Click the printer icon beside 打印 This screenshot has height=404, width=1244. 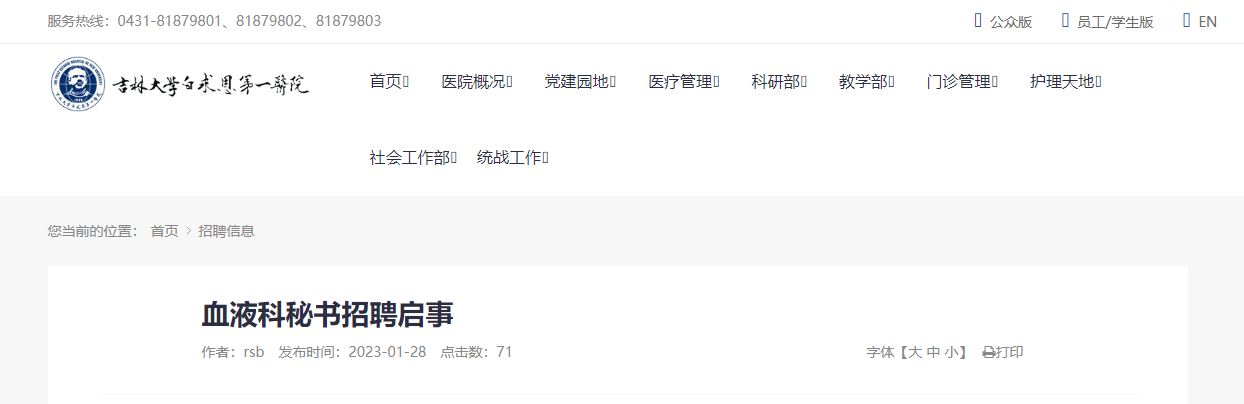[988, 353]
